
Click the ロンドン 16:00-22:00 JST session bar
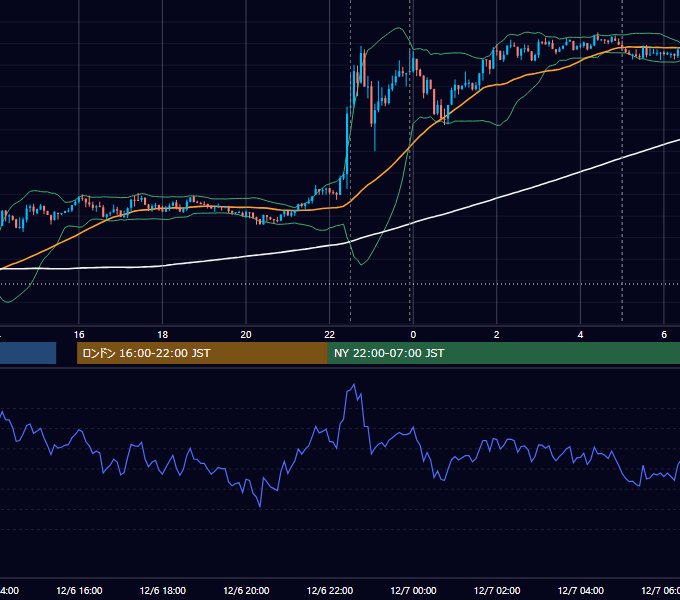202,353
